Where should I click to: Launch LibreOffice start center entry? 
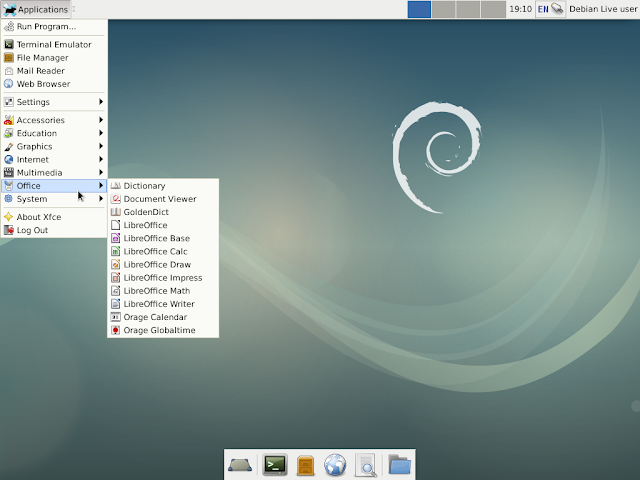tap(163, 225)
